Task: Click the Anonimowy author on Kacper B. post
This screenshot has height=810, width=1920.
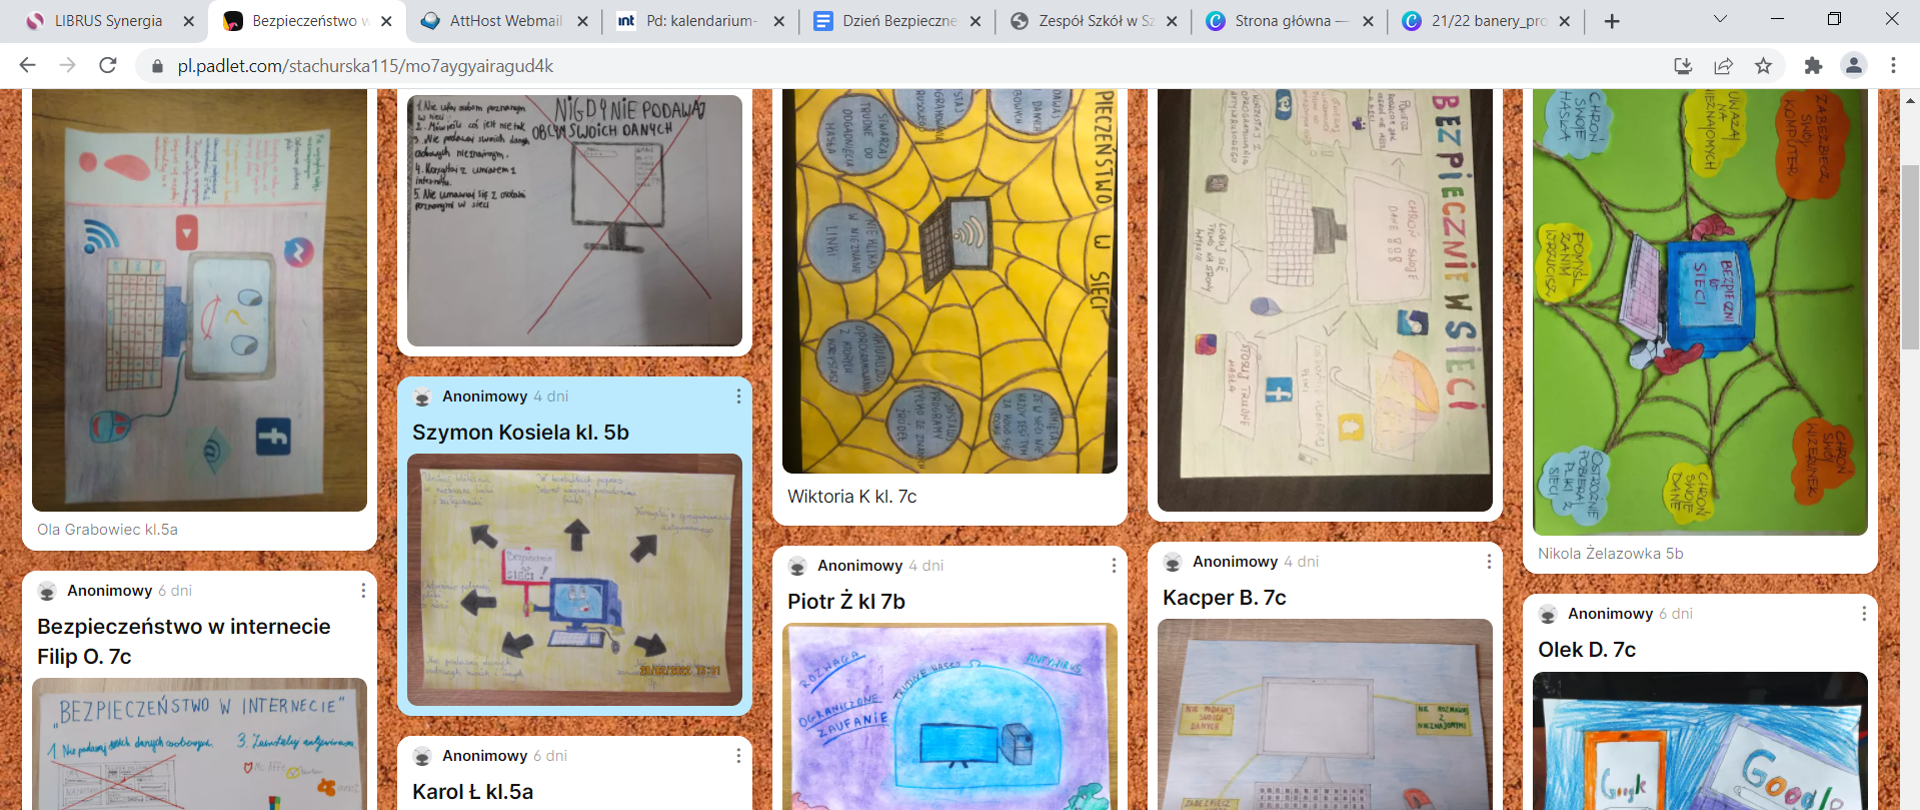Action: pyautogui.click(x=1235, y=562)
